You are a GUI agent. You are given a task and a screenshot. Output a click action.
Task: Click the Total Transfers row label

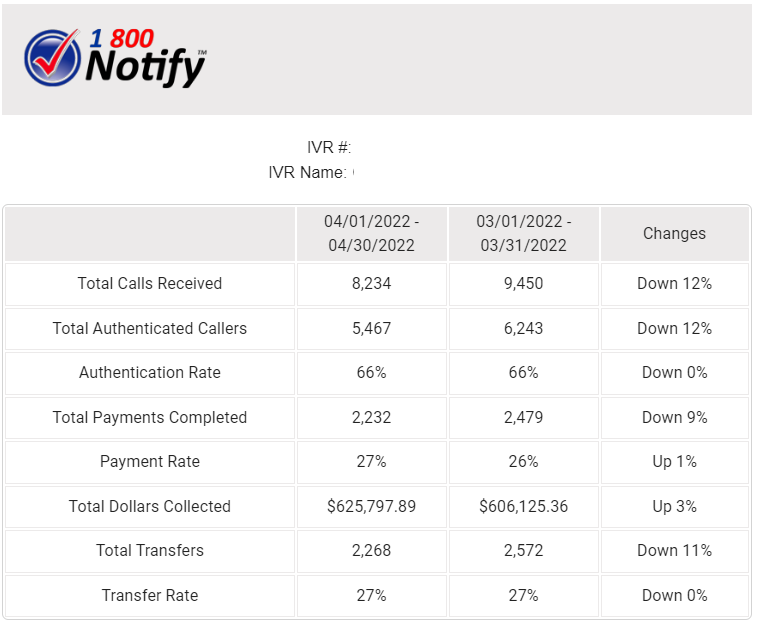[150, 550]
